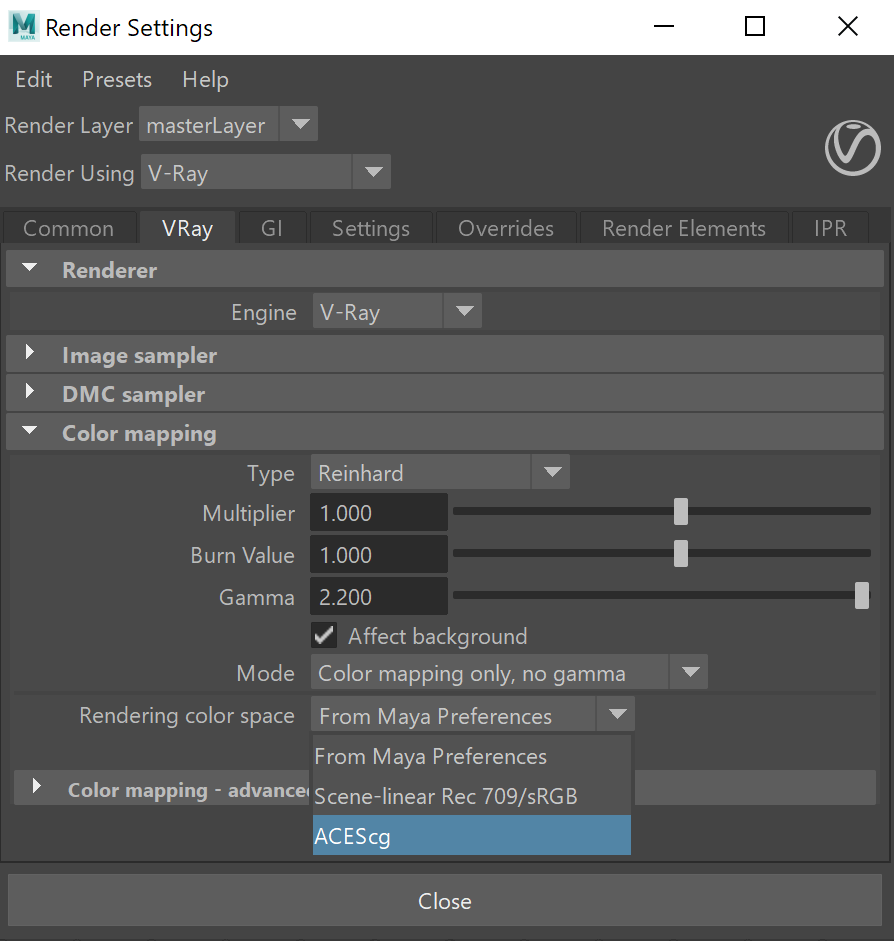Switch to the GI tab
The image size is (894, 941).
coord(272,228)
